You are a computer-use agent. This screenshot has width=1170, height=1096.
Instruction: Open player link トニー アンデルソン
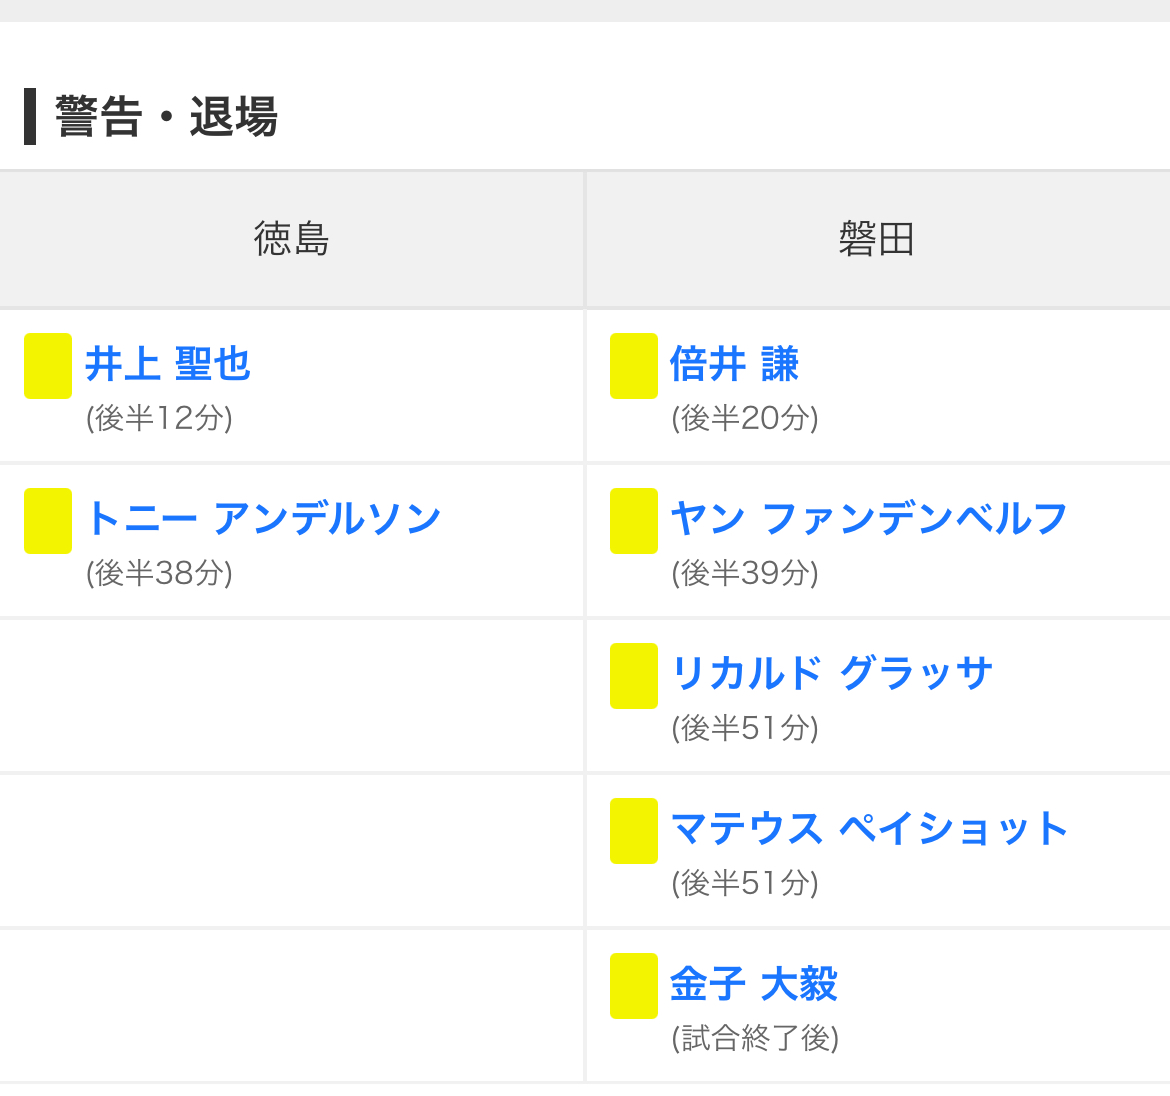(x=264, y=519)
